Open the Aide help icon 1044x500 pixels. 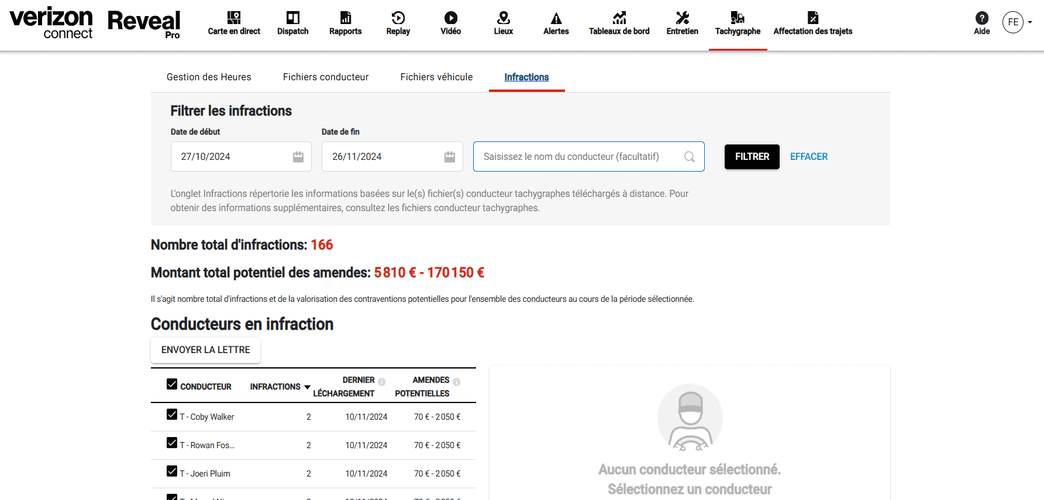coord(981,18)
